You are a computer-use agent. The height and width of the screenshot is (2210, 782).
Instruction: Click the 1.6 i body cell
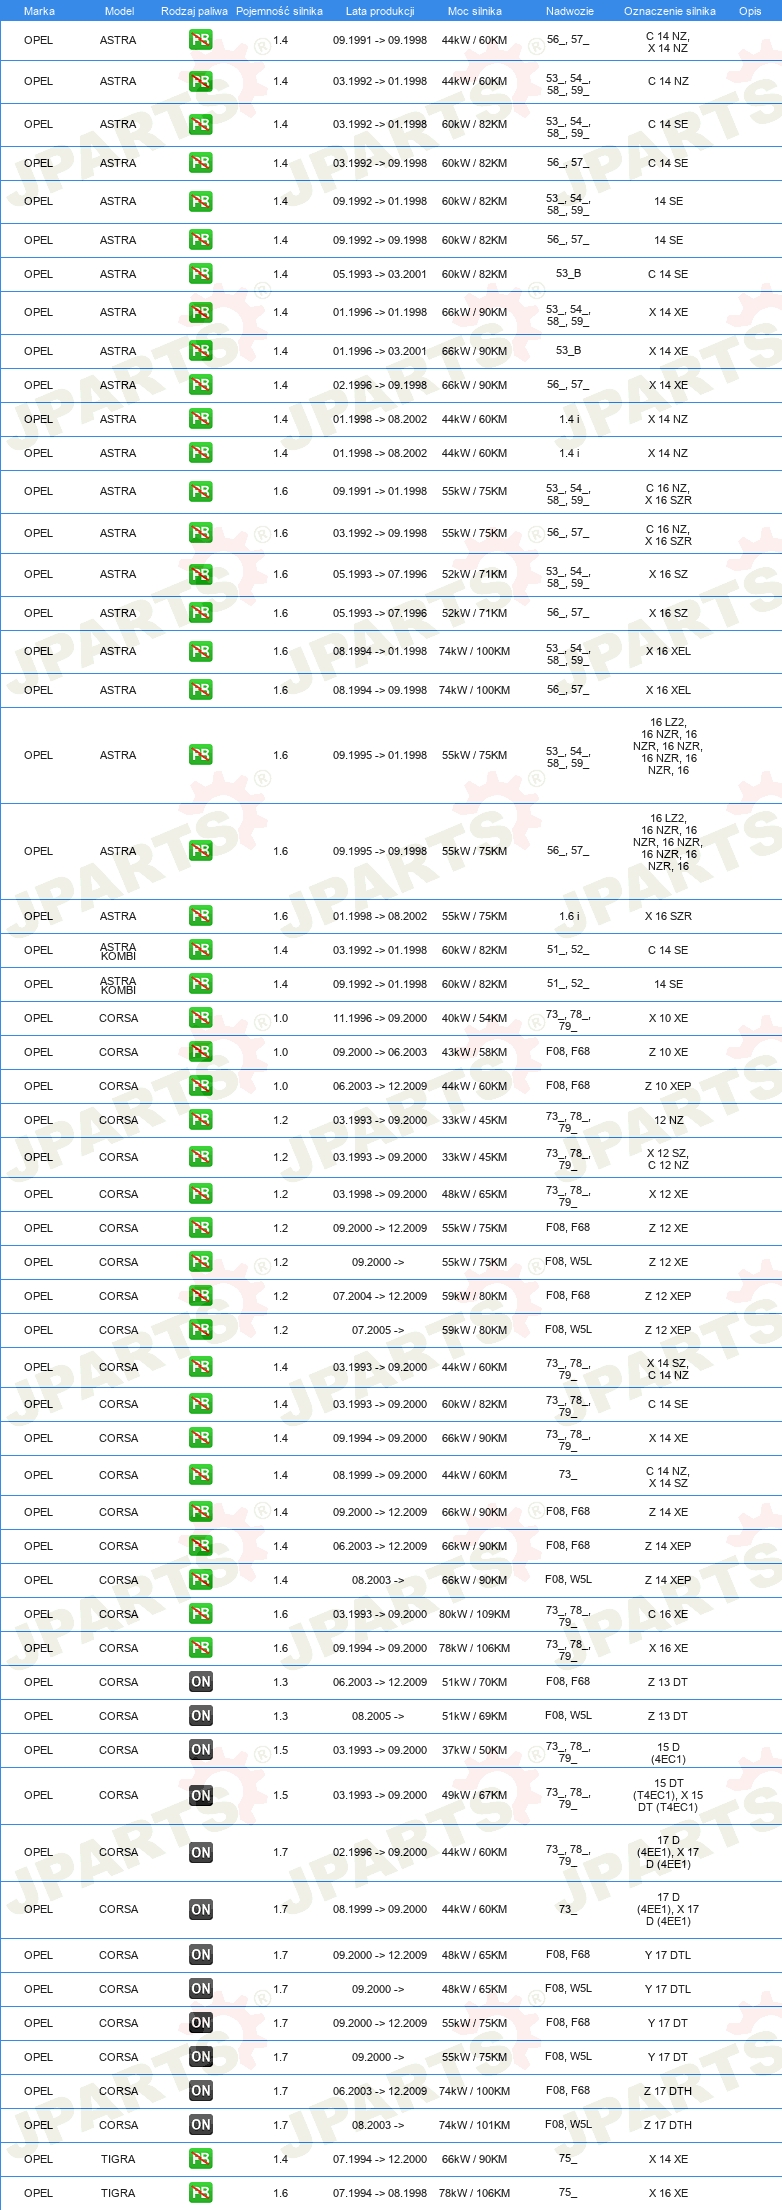(569, 916)
